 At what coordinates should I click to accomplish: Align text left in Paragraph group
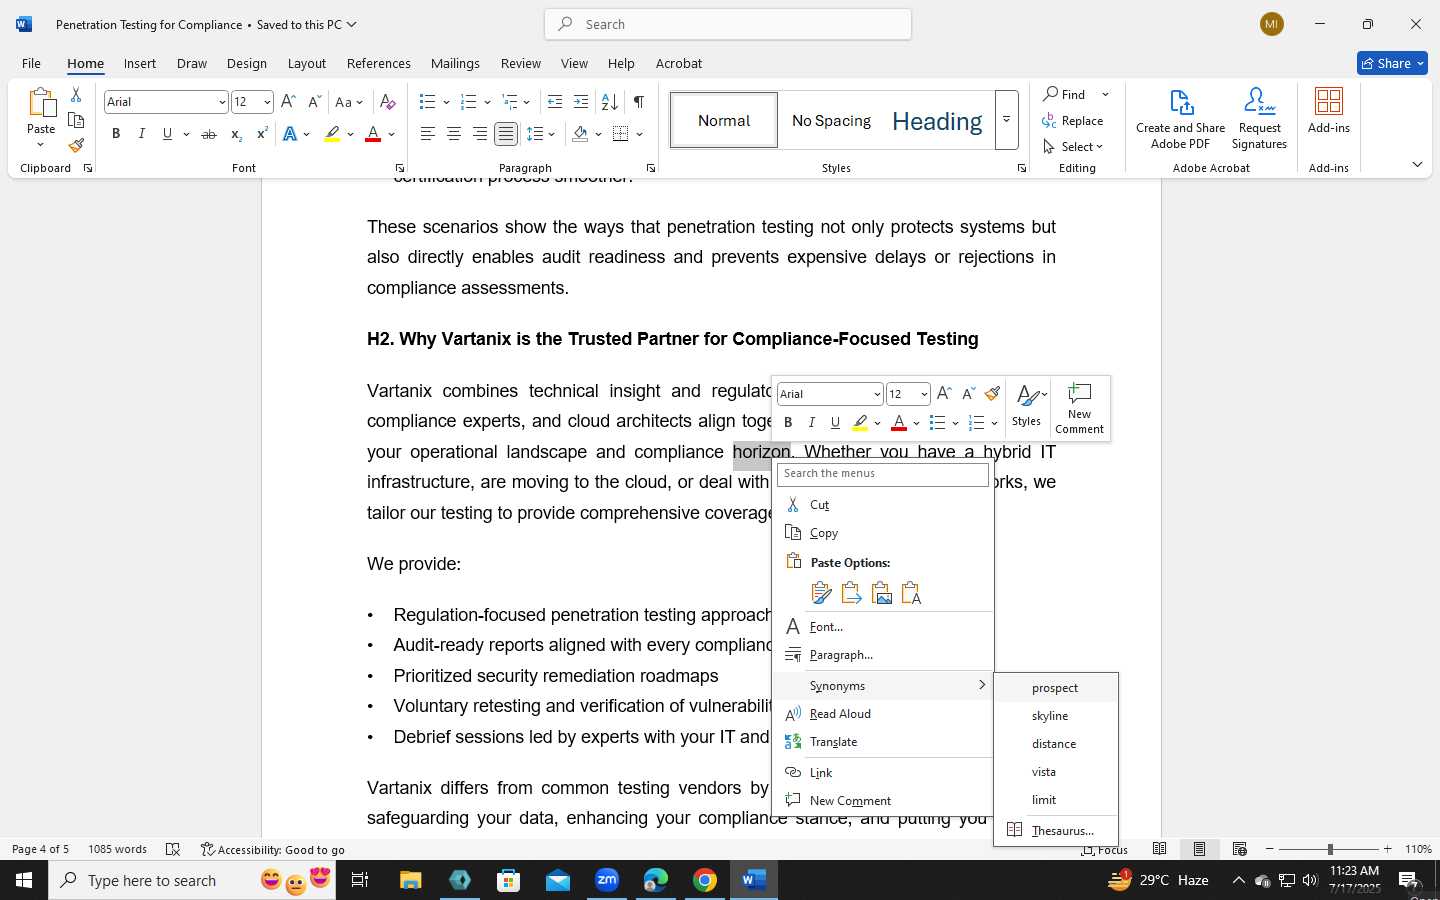click(x=428, y=134)
